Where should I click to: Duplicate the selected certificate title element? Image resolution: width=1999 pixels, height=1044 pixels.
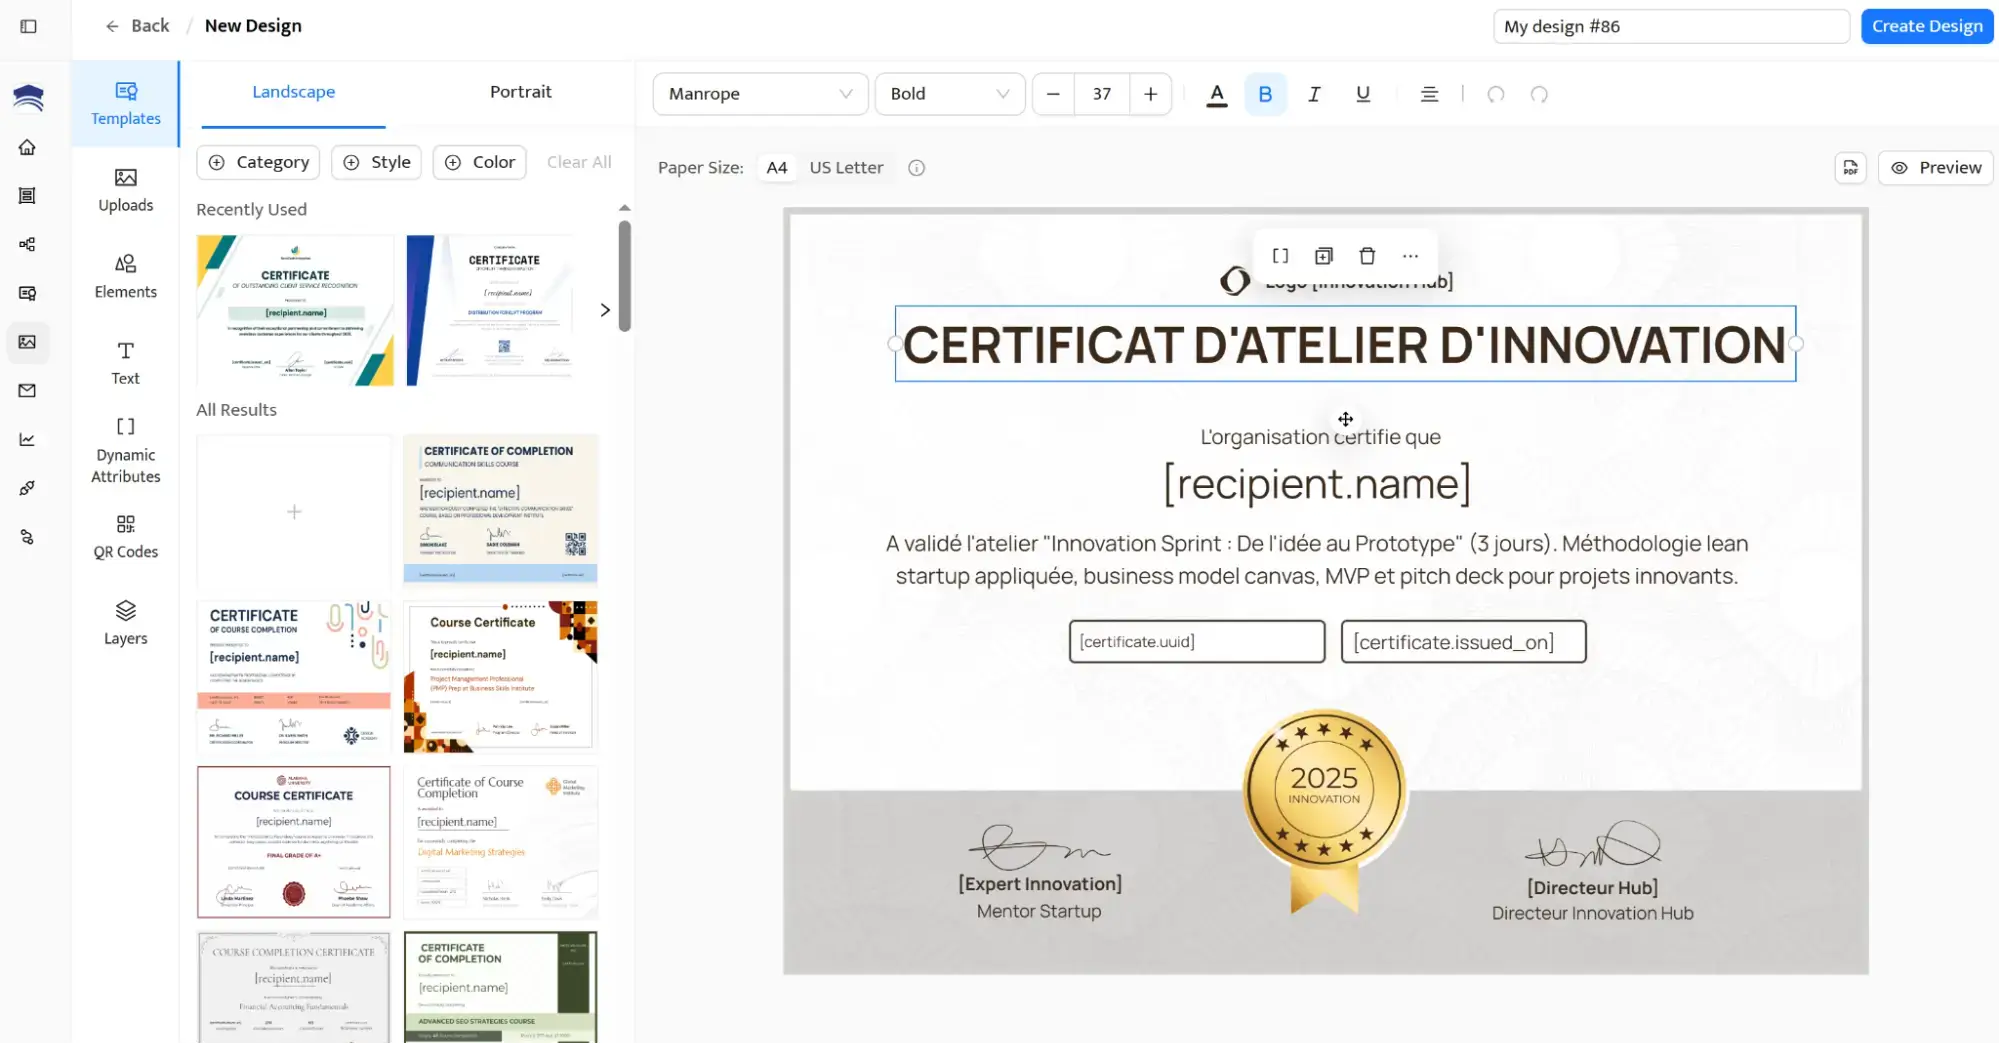tap(1323, 256)
